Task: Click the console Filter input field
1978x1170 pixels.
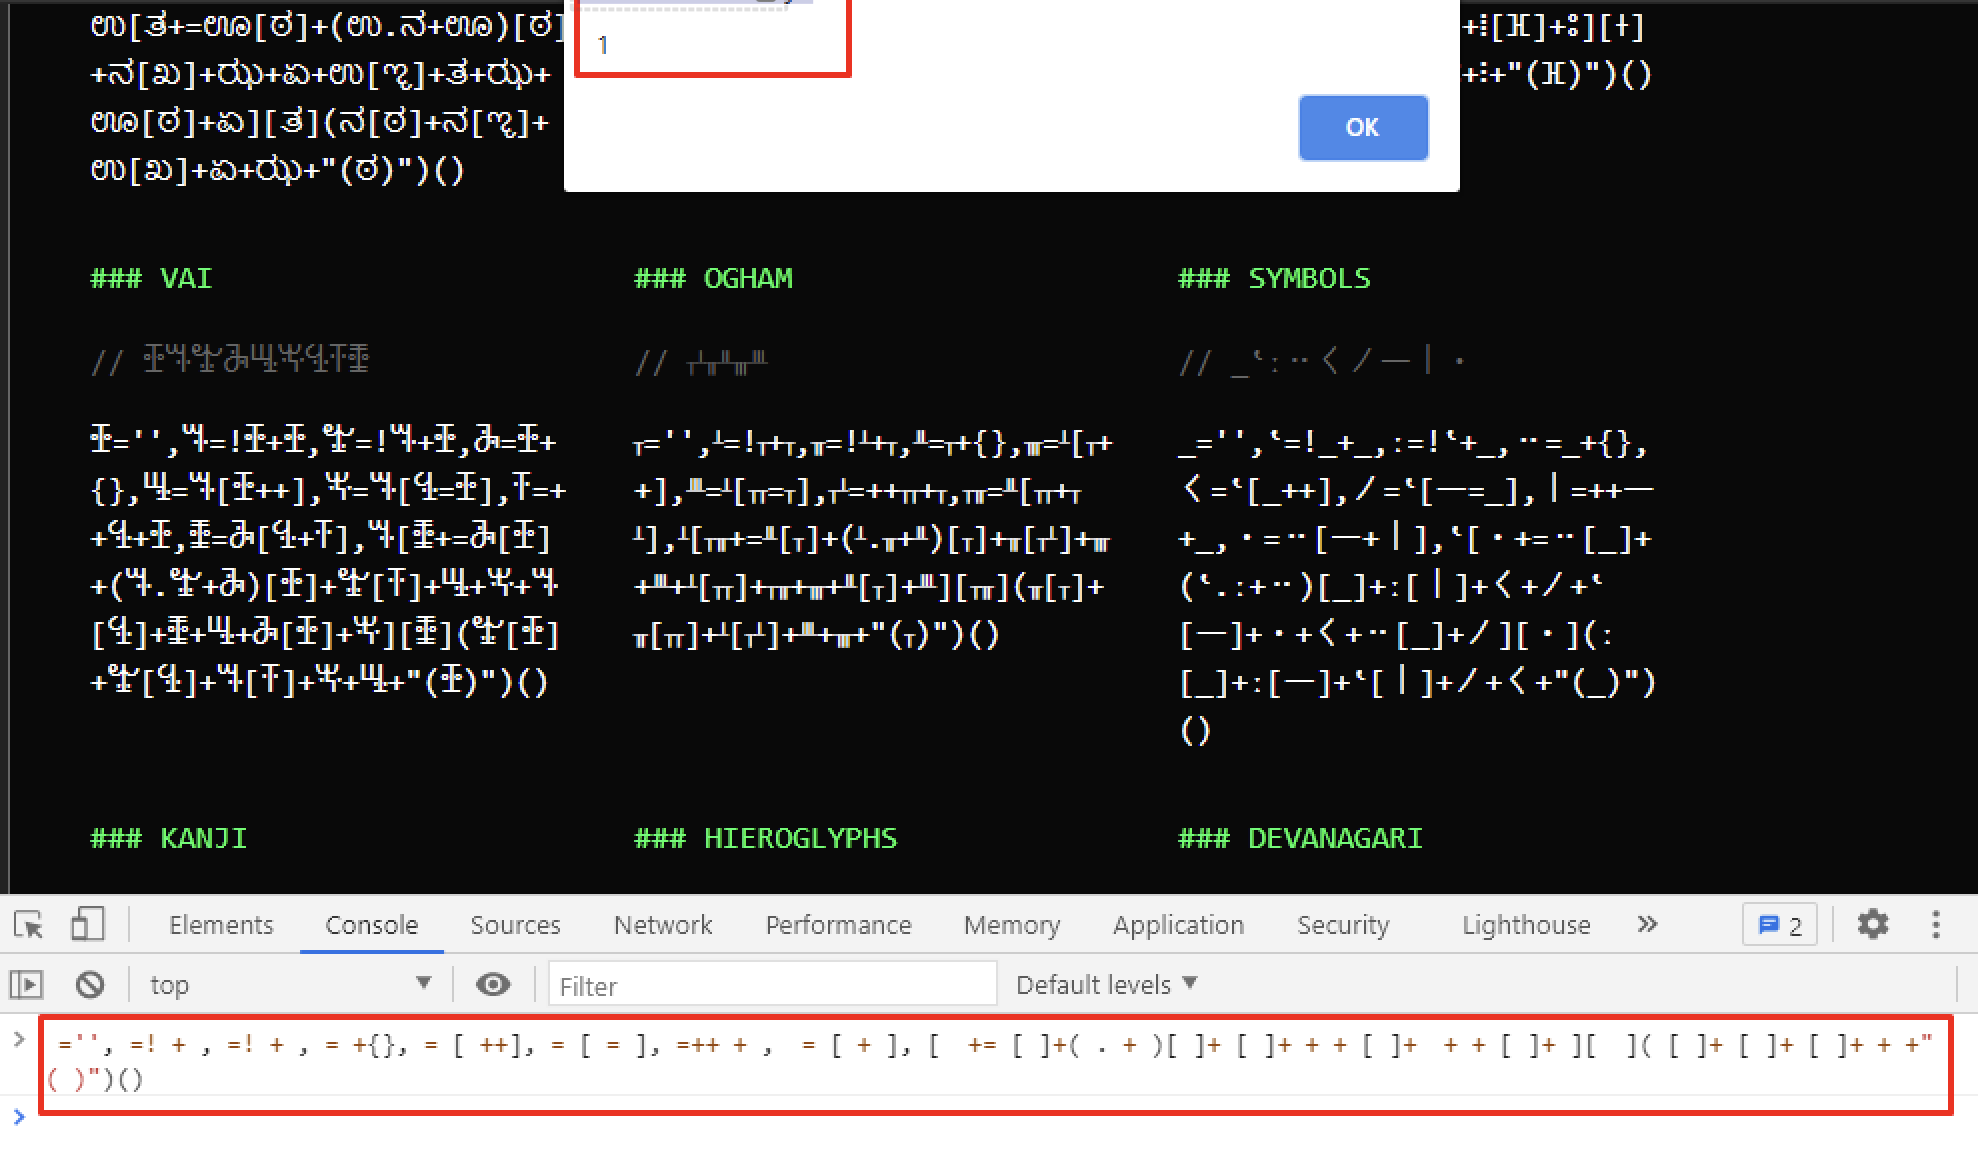Action: 772,985
